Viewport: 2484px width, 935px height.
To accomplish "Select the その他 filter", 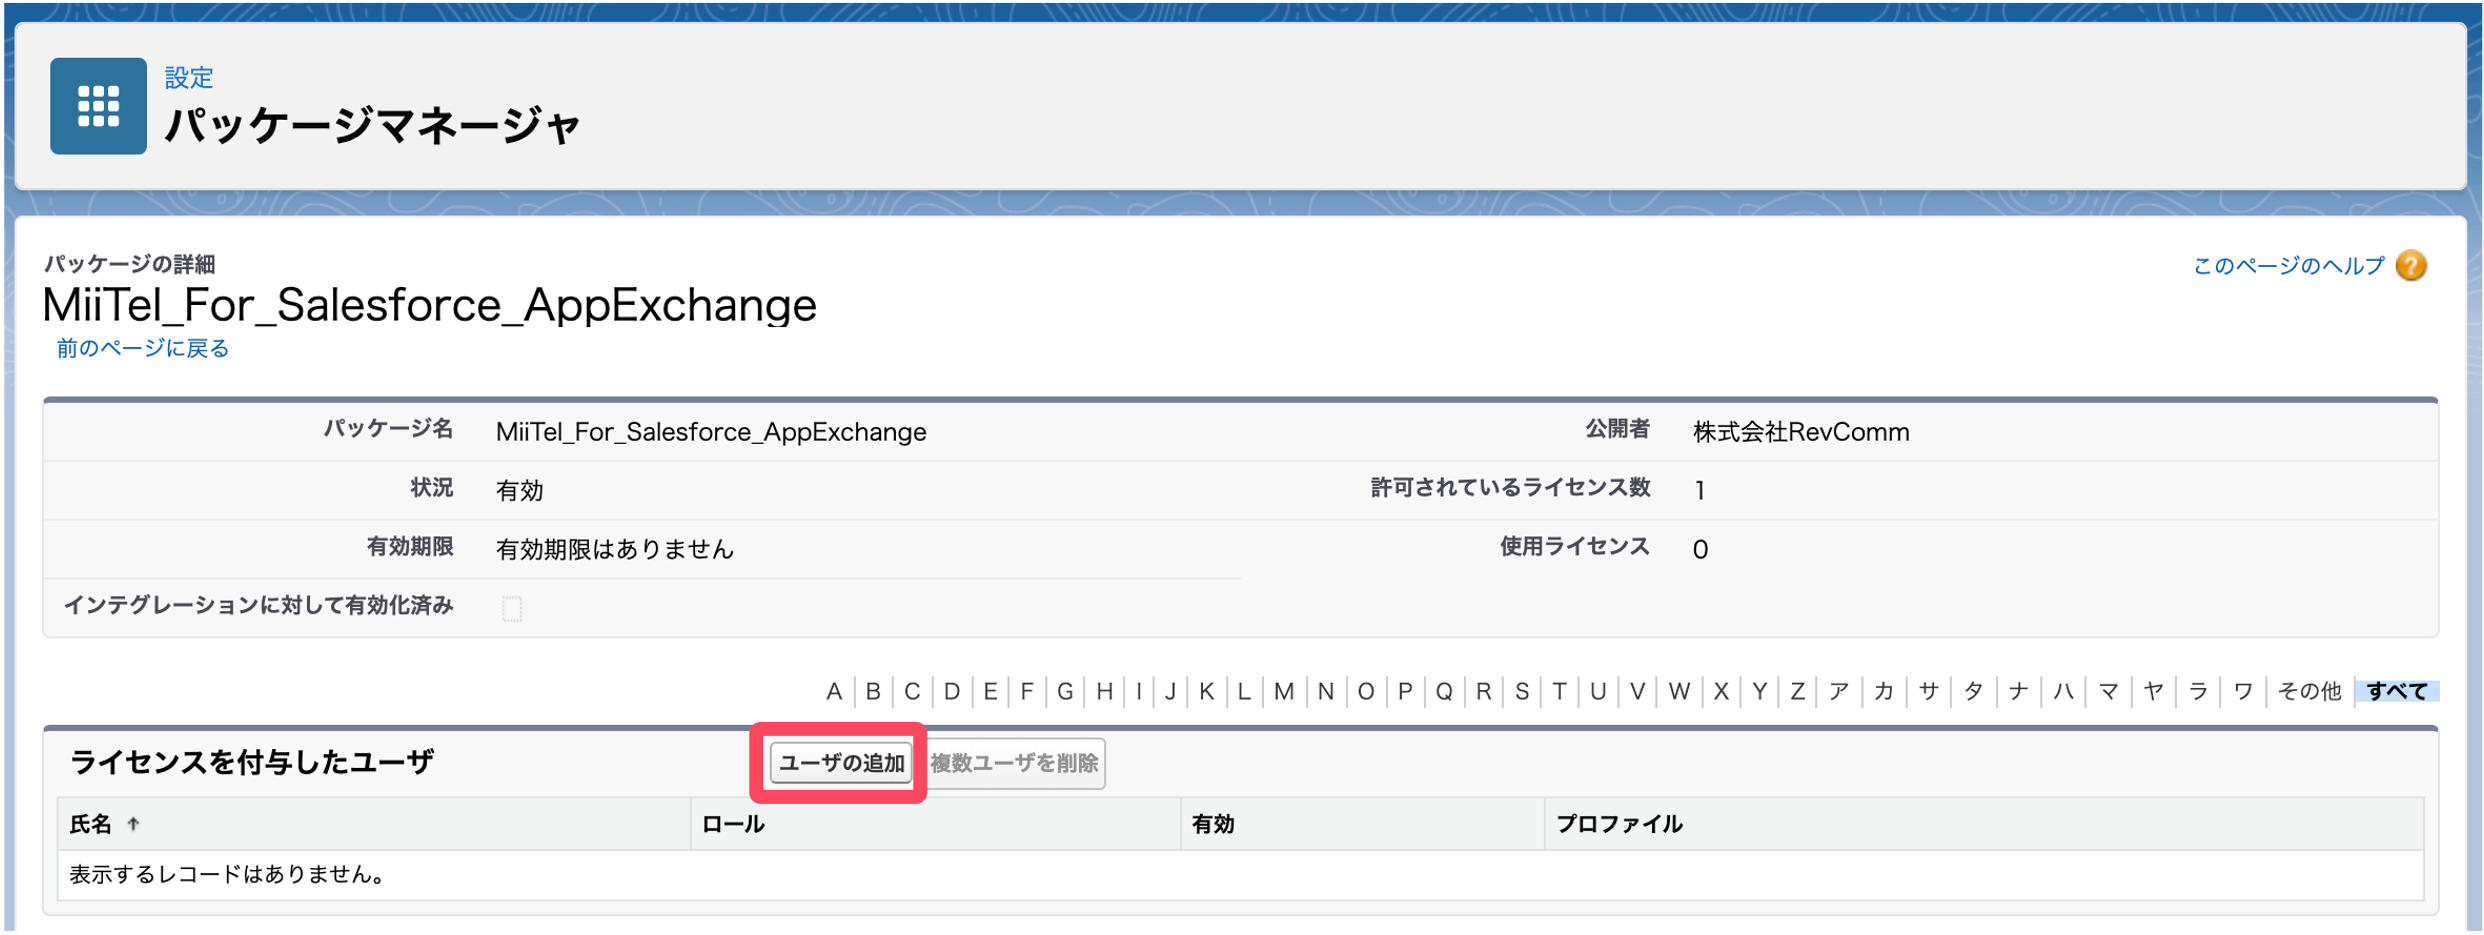I will click(2309, 691).
